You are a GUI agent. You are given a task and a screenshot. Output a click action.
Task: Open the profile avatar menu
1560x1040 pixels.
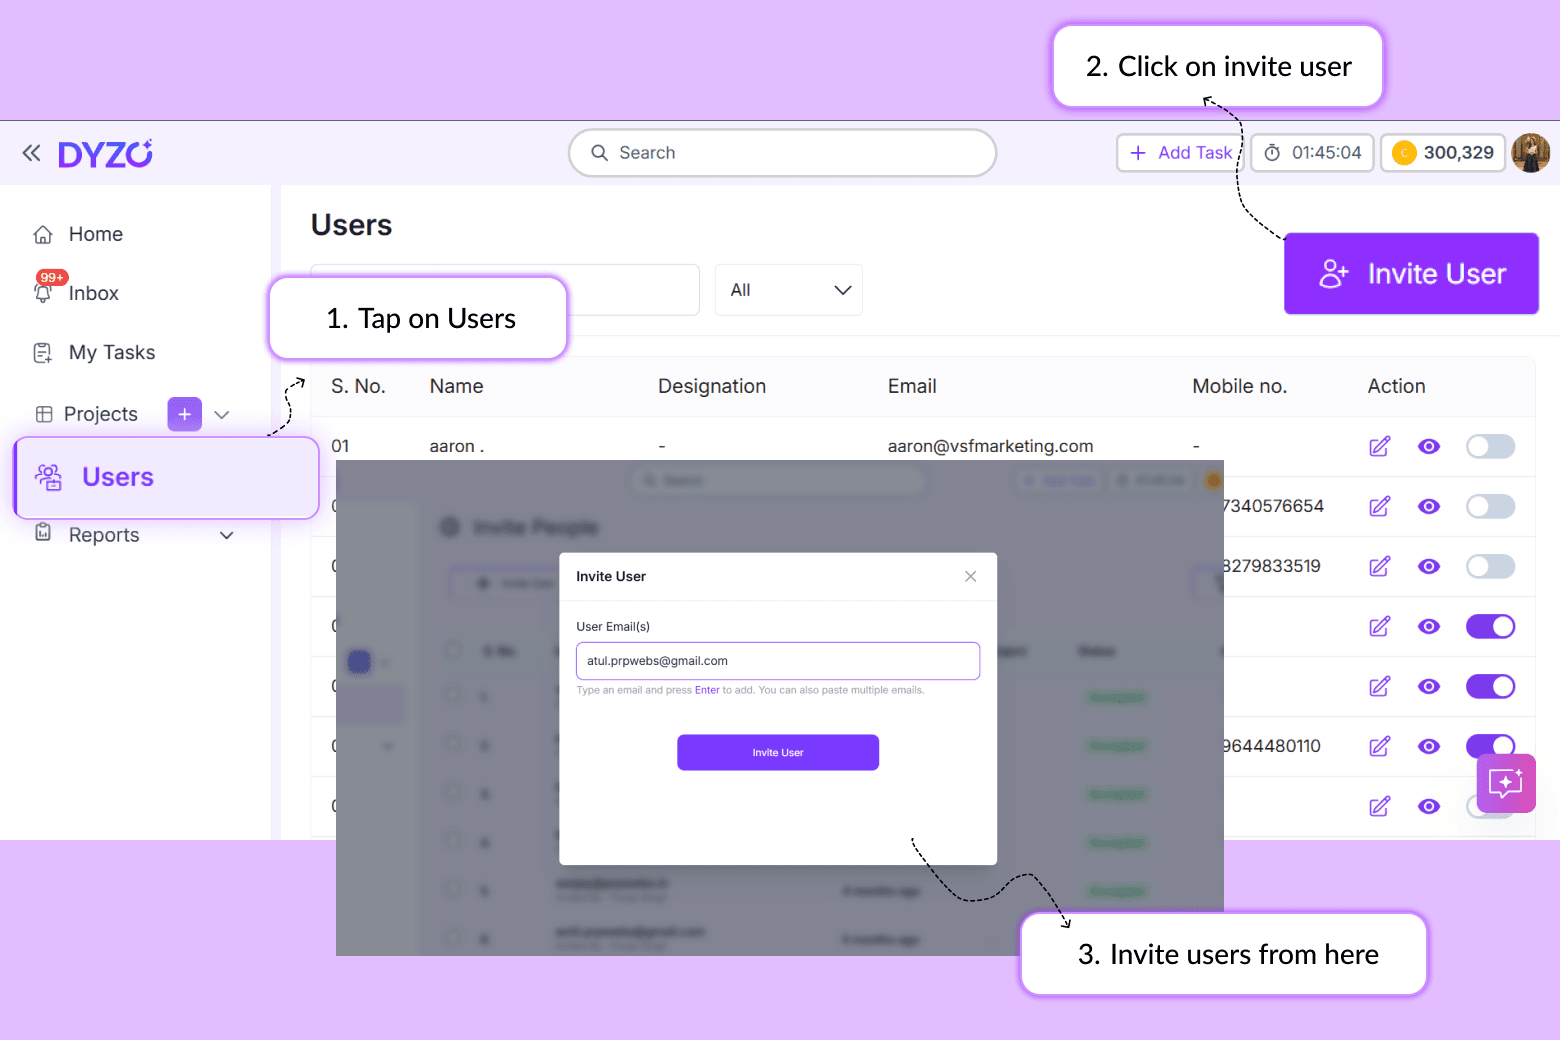pos(1531,153)
